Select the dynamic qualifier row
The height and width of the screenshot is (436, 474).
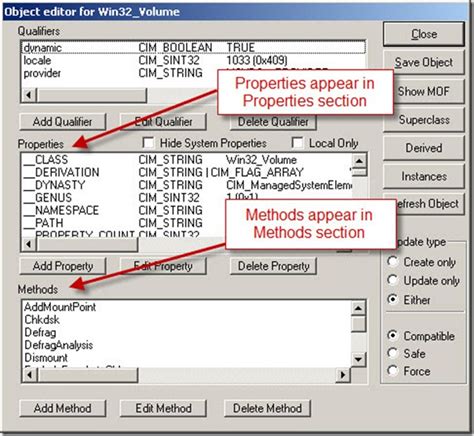click(193, 48)
